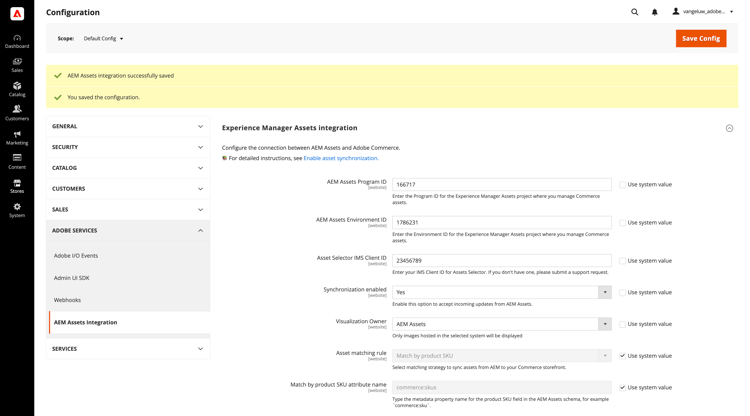This screenshot has width=750, height=416.
Task: Expand the GENERAL configuration section
Action: tap(128, 126)
